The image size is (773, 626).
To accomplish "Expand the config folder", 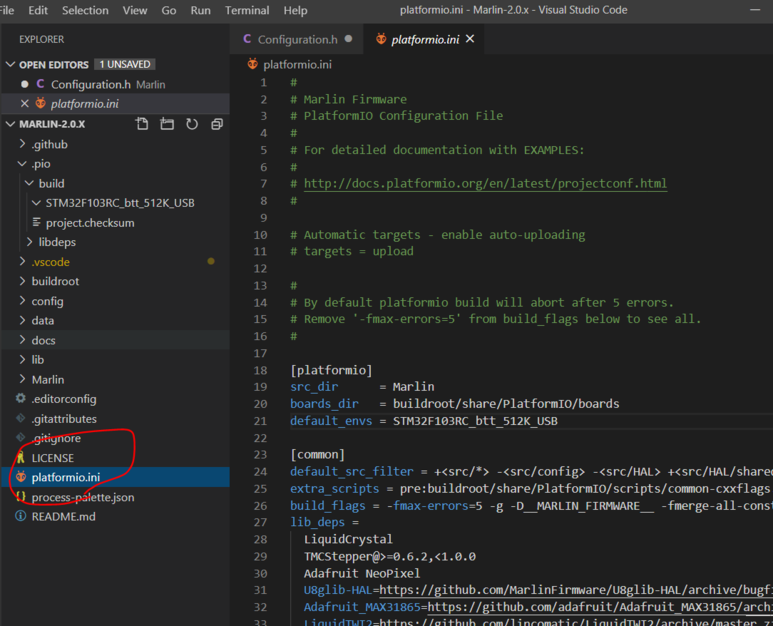I will pyautogui.click(x=22, y=301).
